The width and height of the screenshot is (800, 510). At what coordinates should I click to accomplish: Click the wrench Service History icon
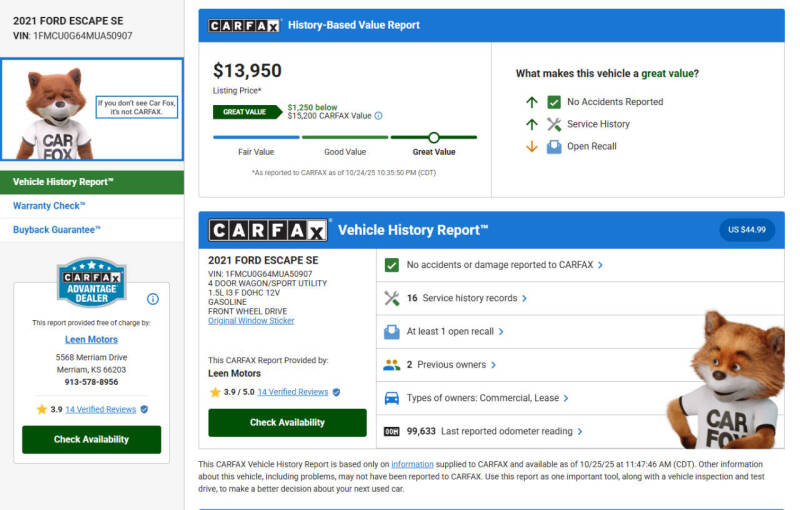click(x=554, y=124)
